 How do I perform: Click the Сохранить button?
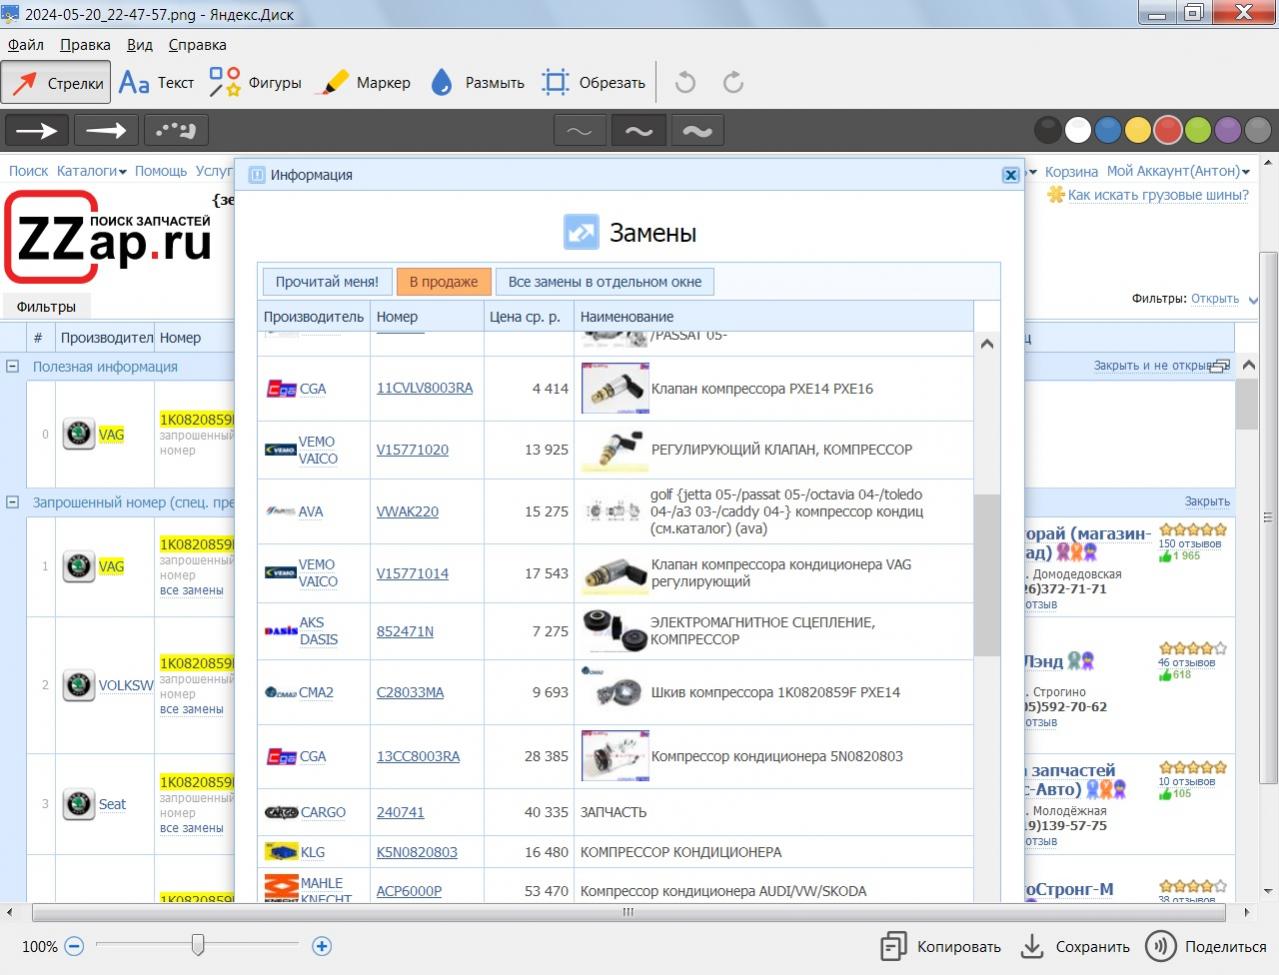1075,946
